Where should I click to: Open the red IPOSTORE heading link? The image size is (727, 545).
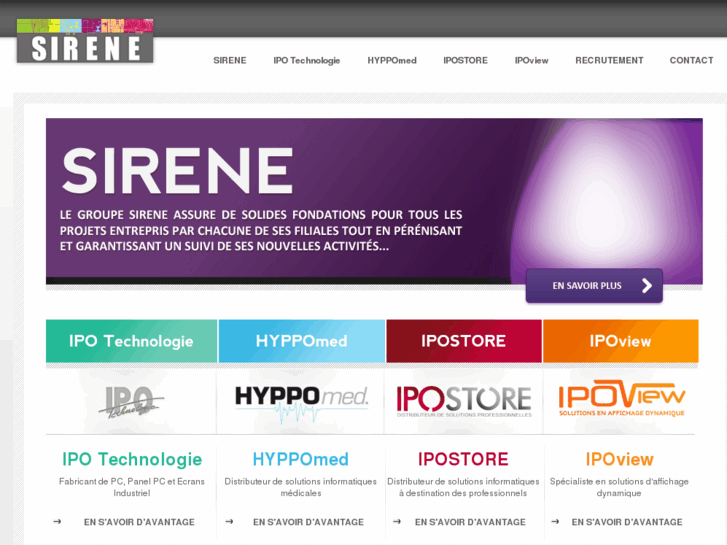pos(463,459)
